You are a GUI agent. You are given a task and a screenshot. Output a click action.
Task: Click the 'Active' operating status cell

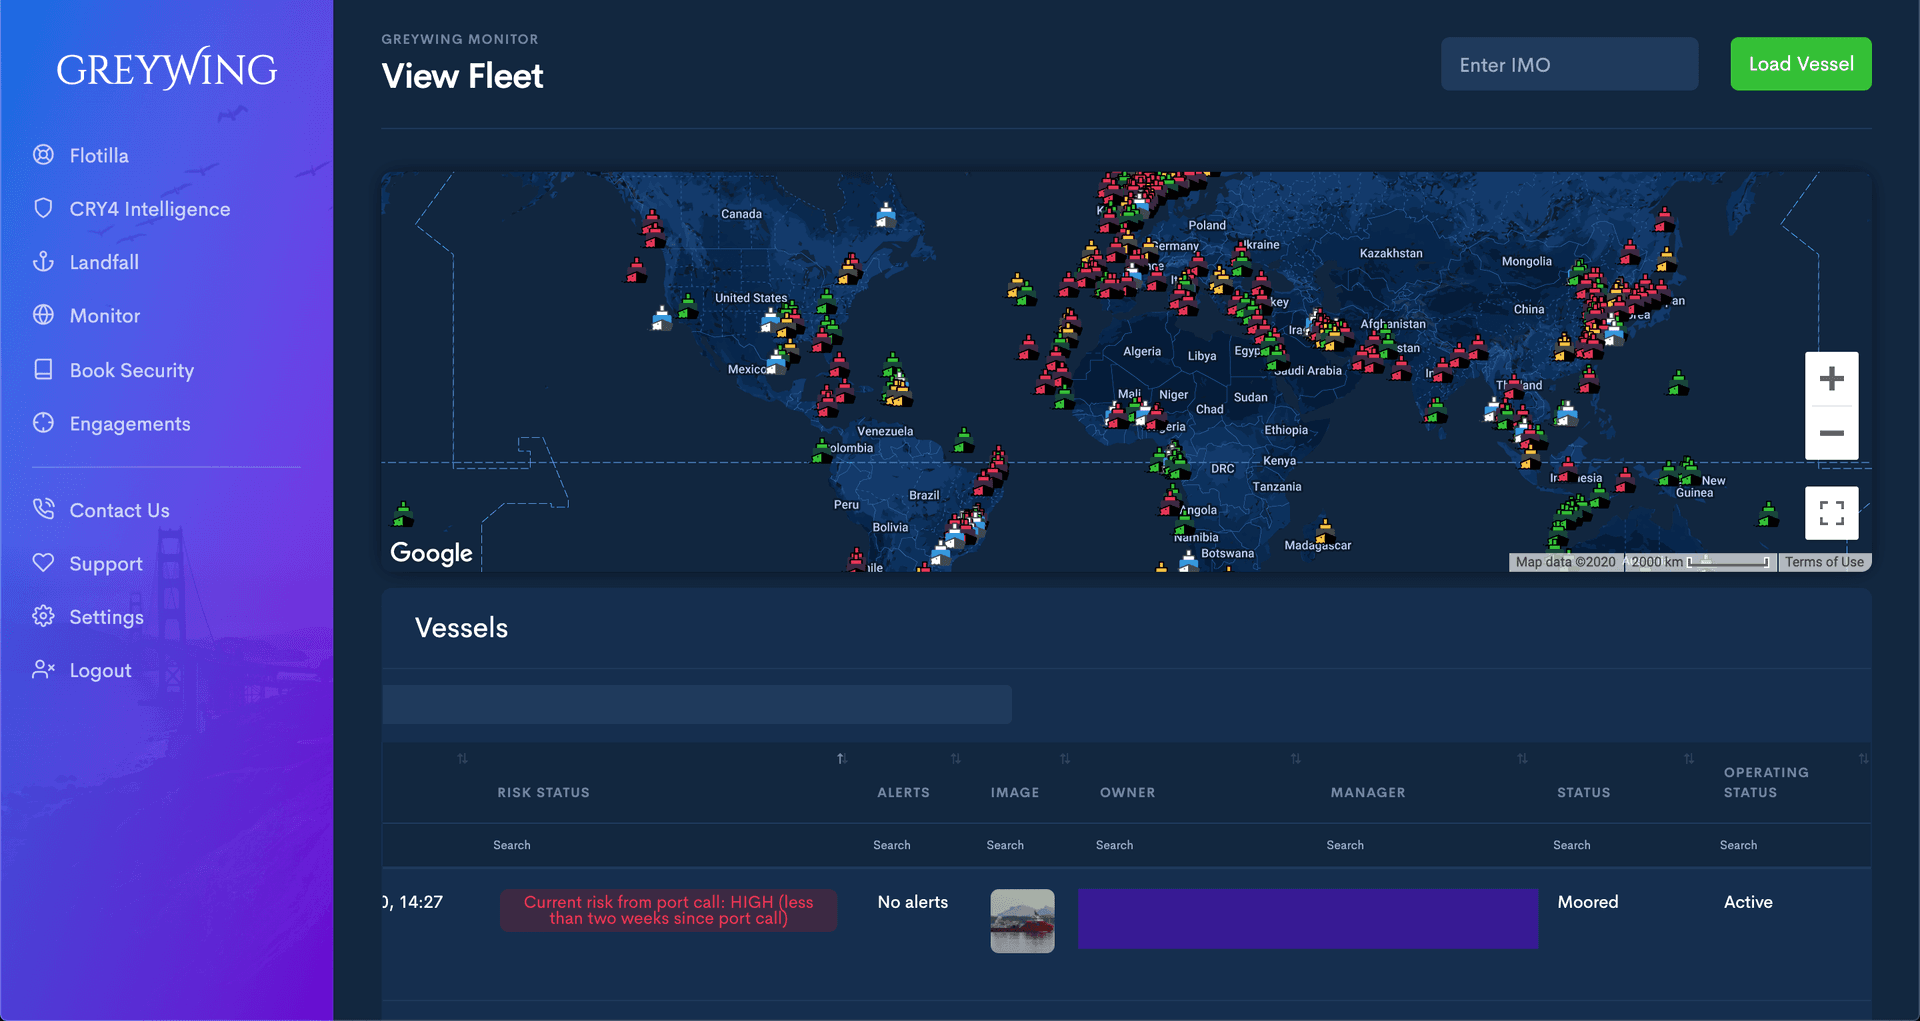tap(1748, 902)
